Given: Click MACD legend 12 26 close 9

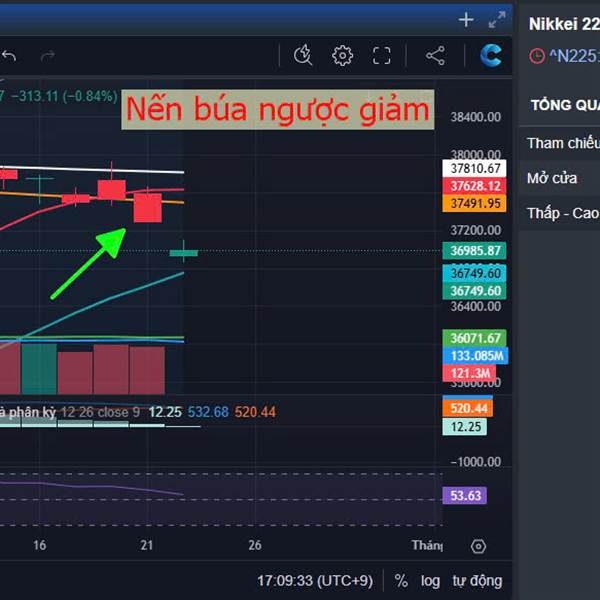Looking at the screenshot, I should [x=100, y=412].
